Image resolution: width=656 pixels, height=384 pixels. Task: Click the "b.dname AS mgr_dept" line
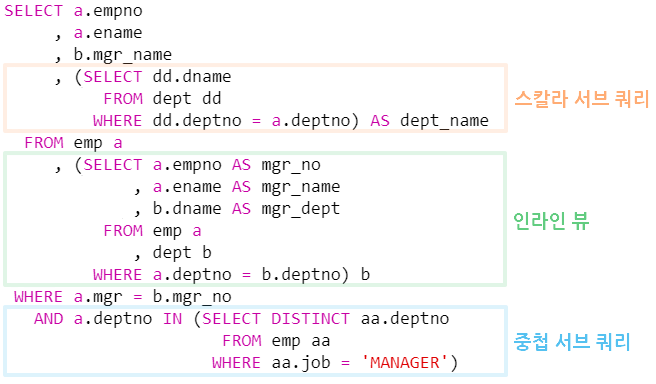tap(246, 209)
